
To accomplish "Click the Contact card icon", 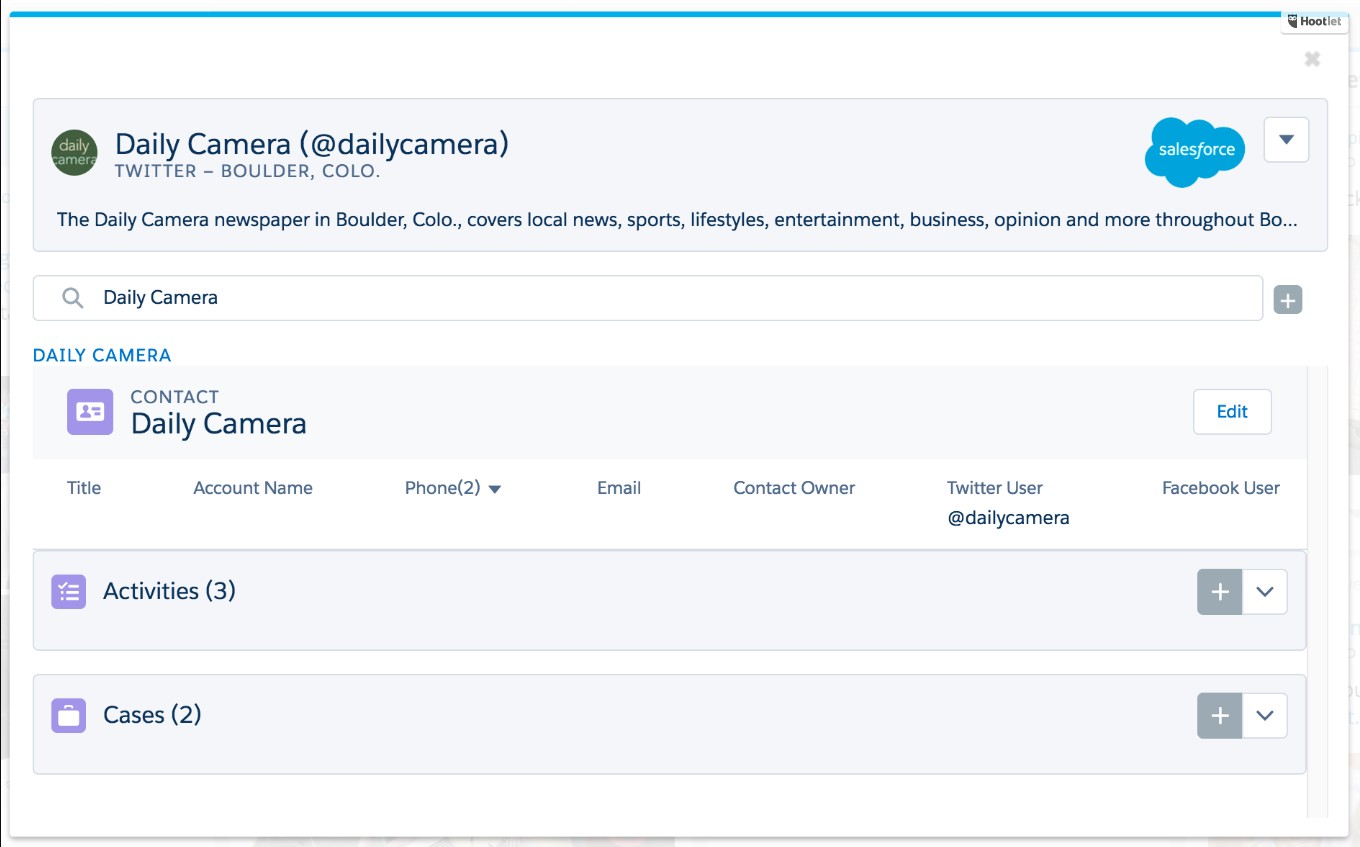I will (90, 412).
